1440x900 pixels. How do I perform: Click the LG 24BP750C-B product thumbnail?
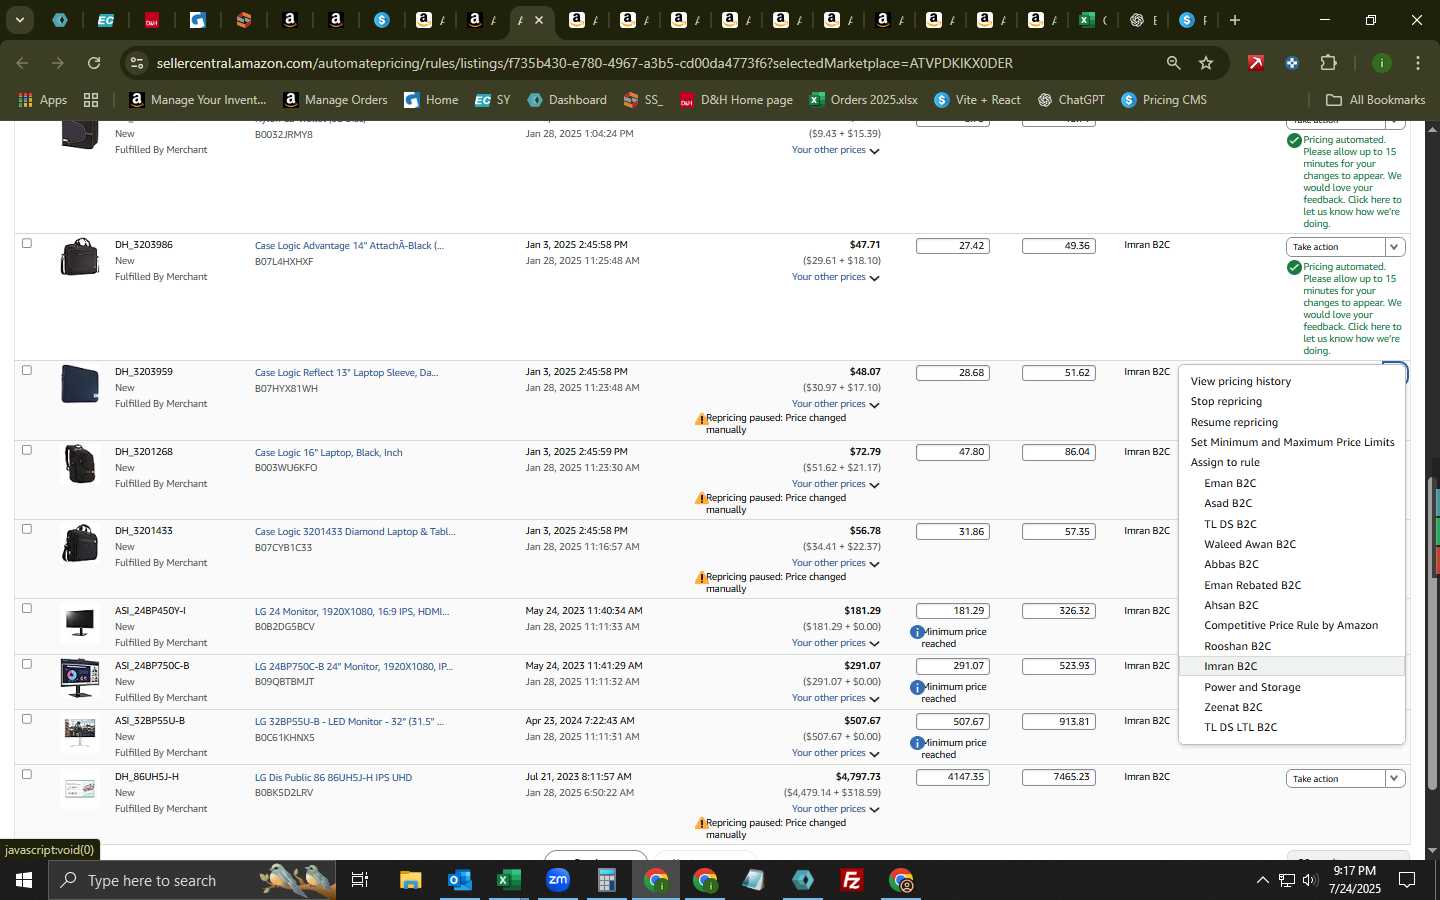click(80, 679)
